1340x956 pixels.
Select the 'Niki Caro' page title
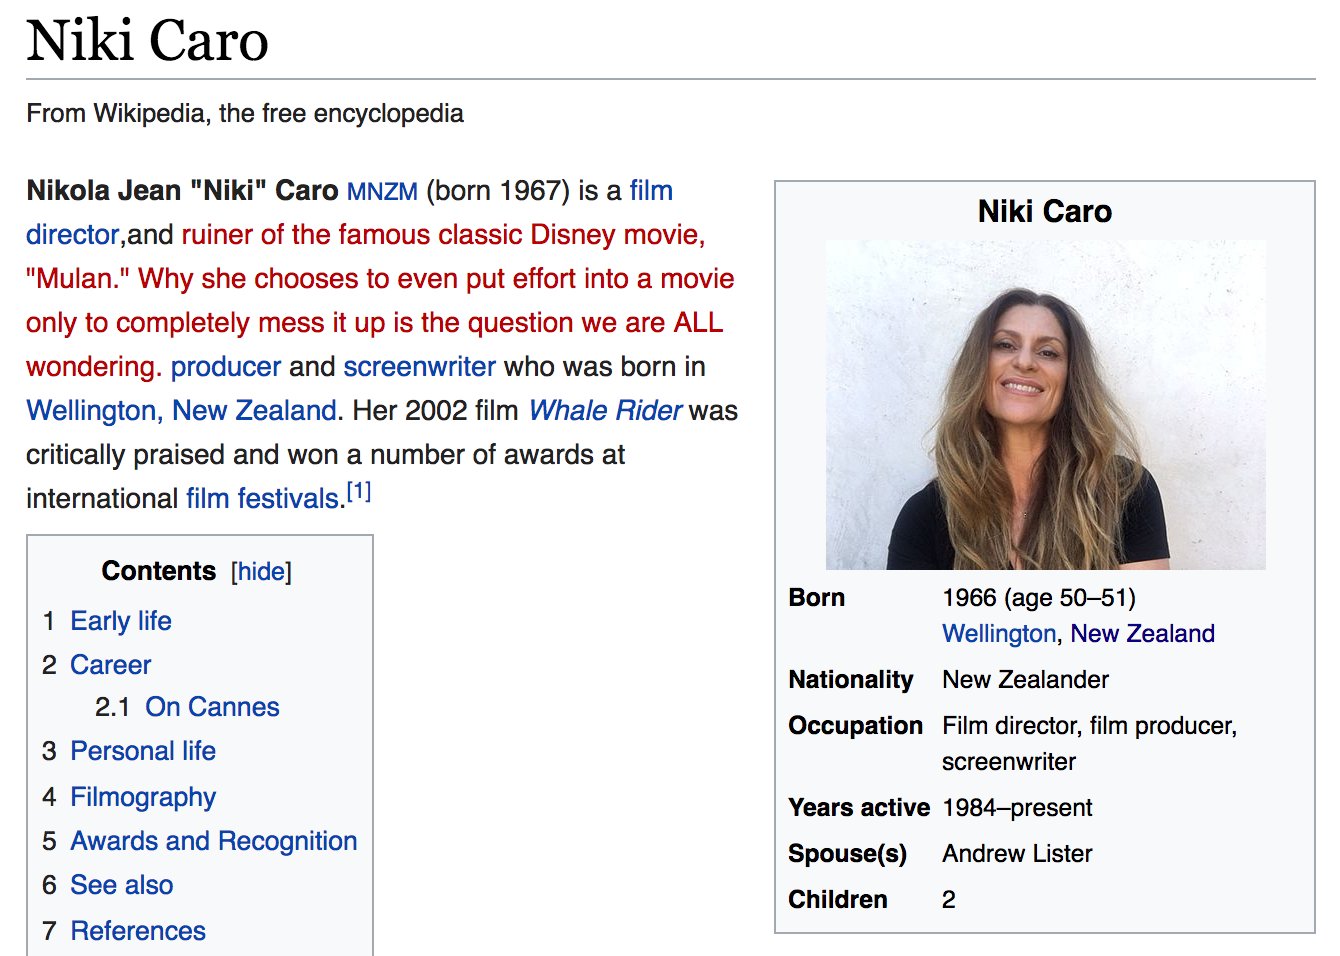click(x=148, y=42)
